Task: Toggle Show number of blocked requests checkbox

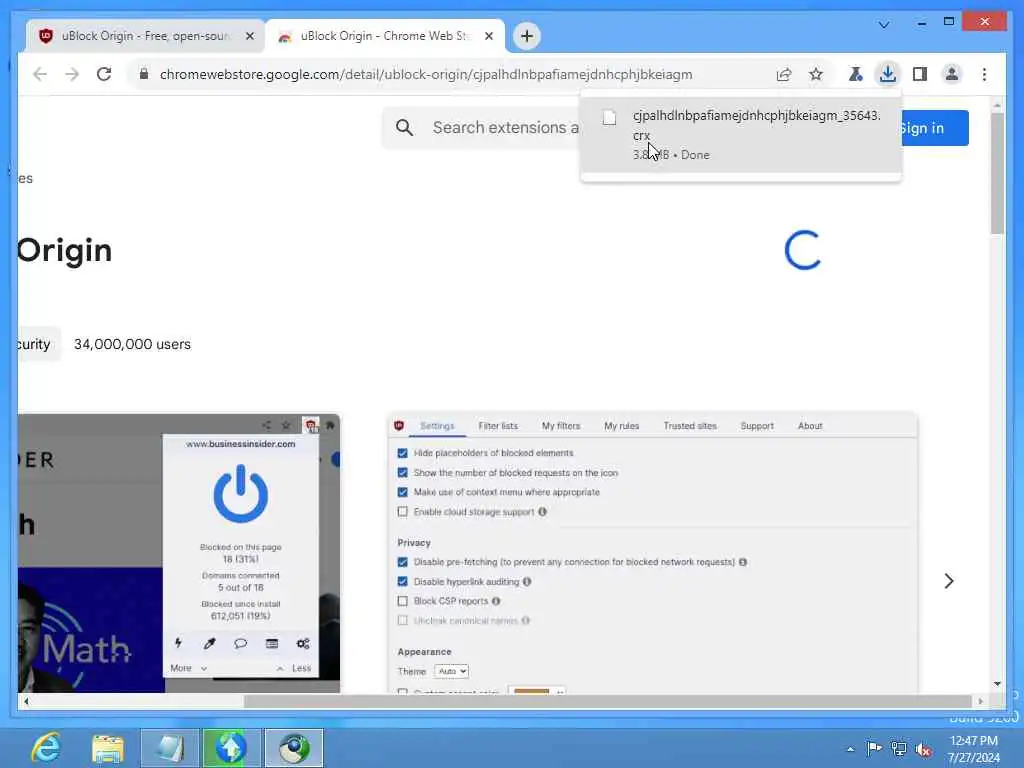Action: point(402,472)
